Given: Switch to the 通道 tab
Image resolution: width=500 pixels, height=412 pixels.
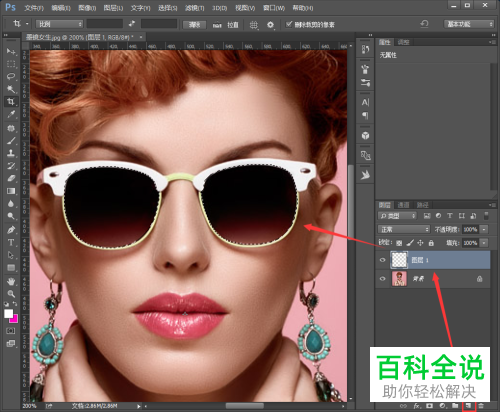Looking at the screenshot, I should click(x=403, y=205).
